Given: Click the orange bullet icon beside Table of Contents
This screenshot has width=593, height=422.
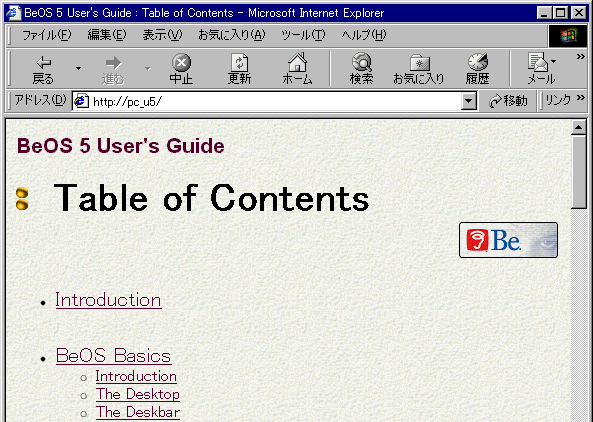Looking at the screenshot, I should click(x=22, y=199).
